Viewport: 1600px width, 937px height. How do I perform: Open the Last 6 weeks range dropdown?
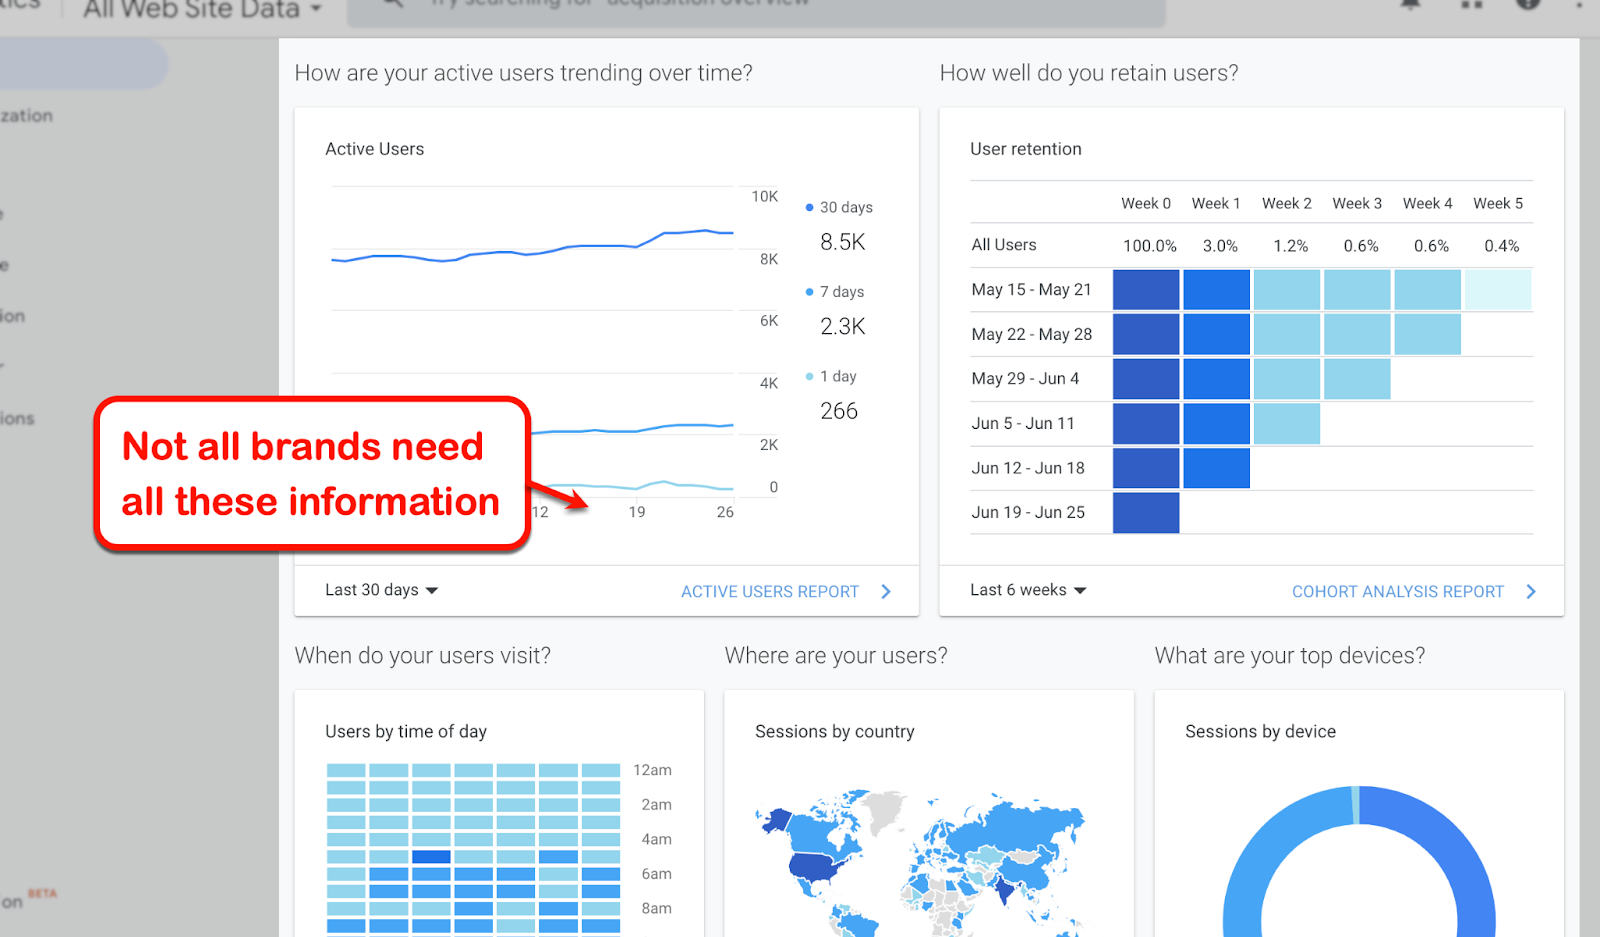1028,590
